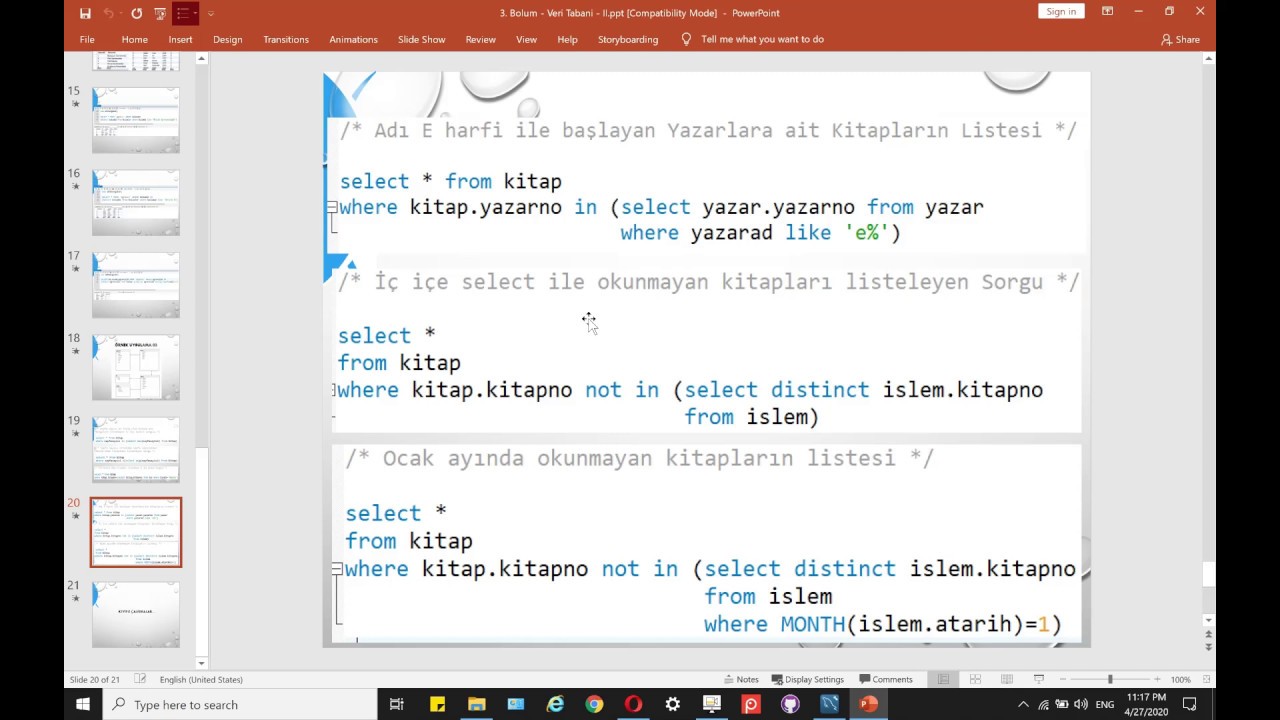1280x720 pixels.
Task: Start slide show from beginning icon
Action: (x=159, y=13)
